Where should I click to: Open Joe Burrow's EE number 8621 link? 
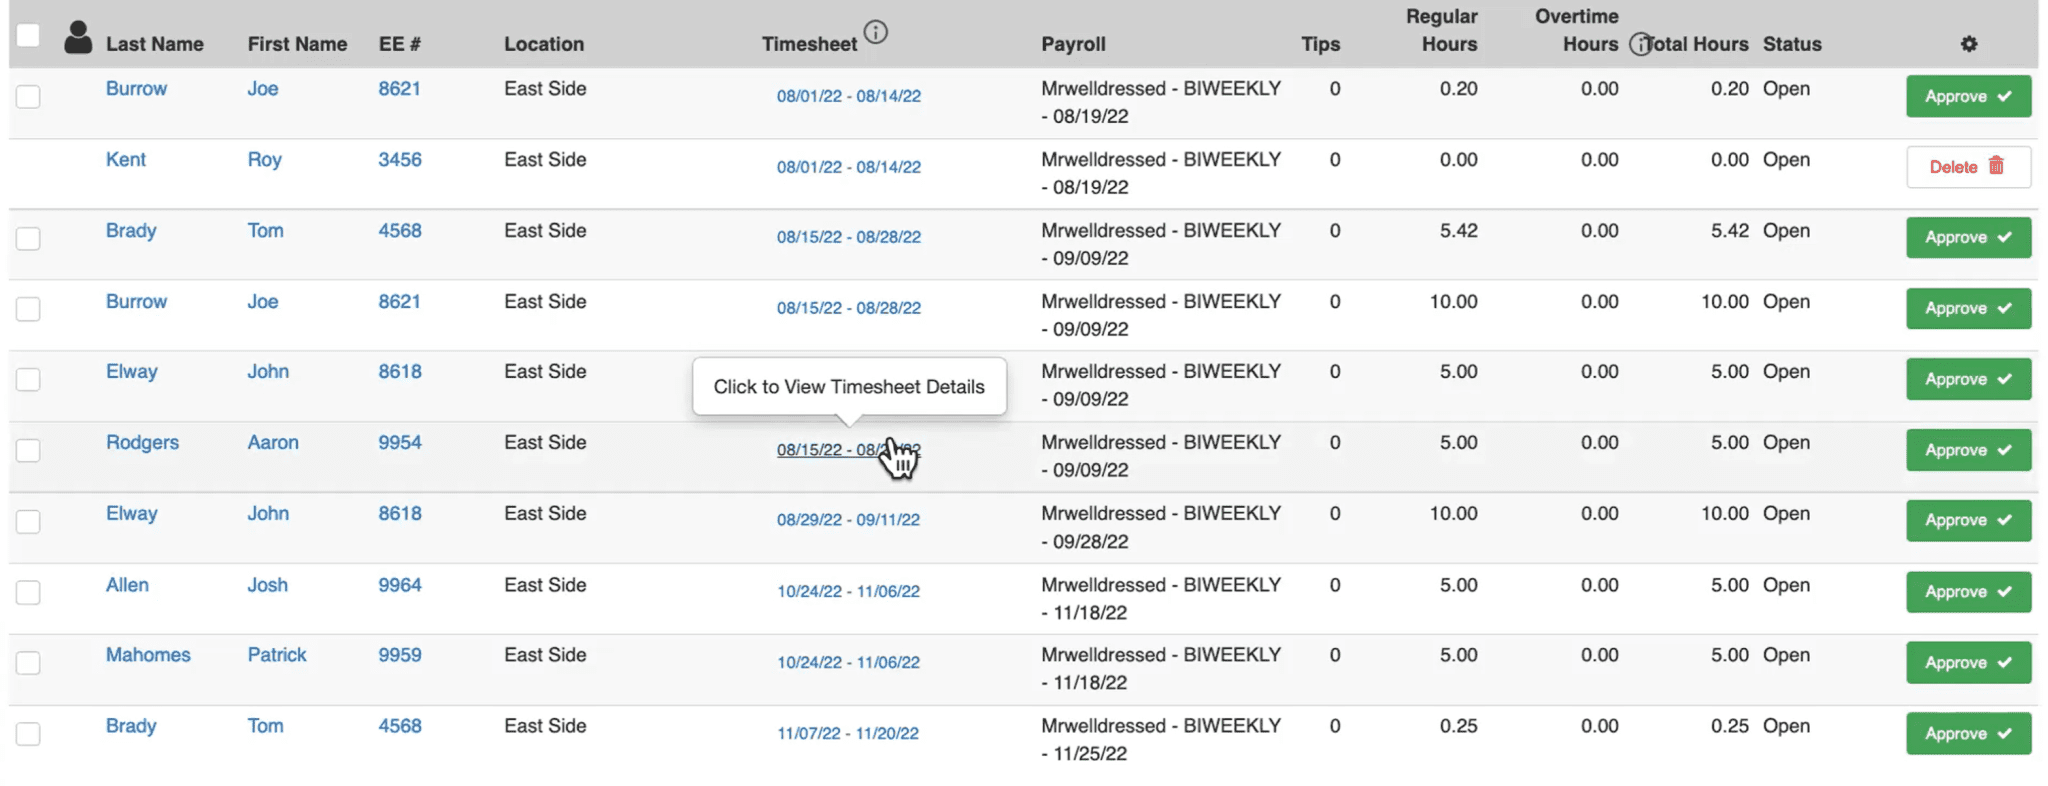(399, 88)
